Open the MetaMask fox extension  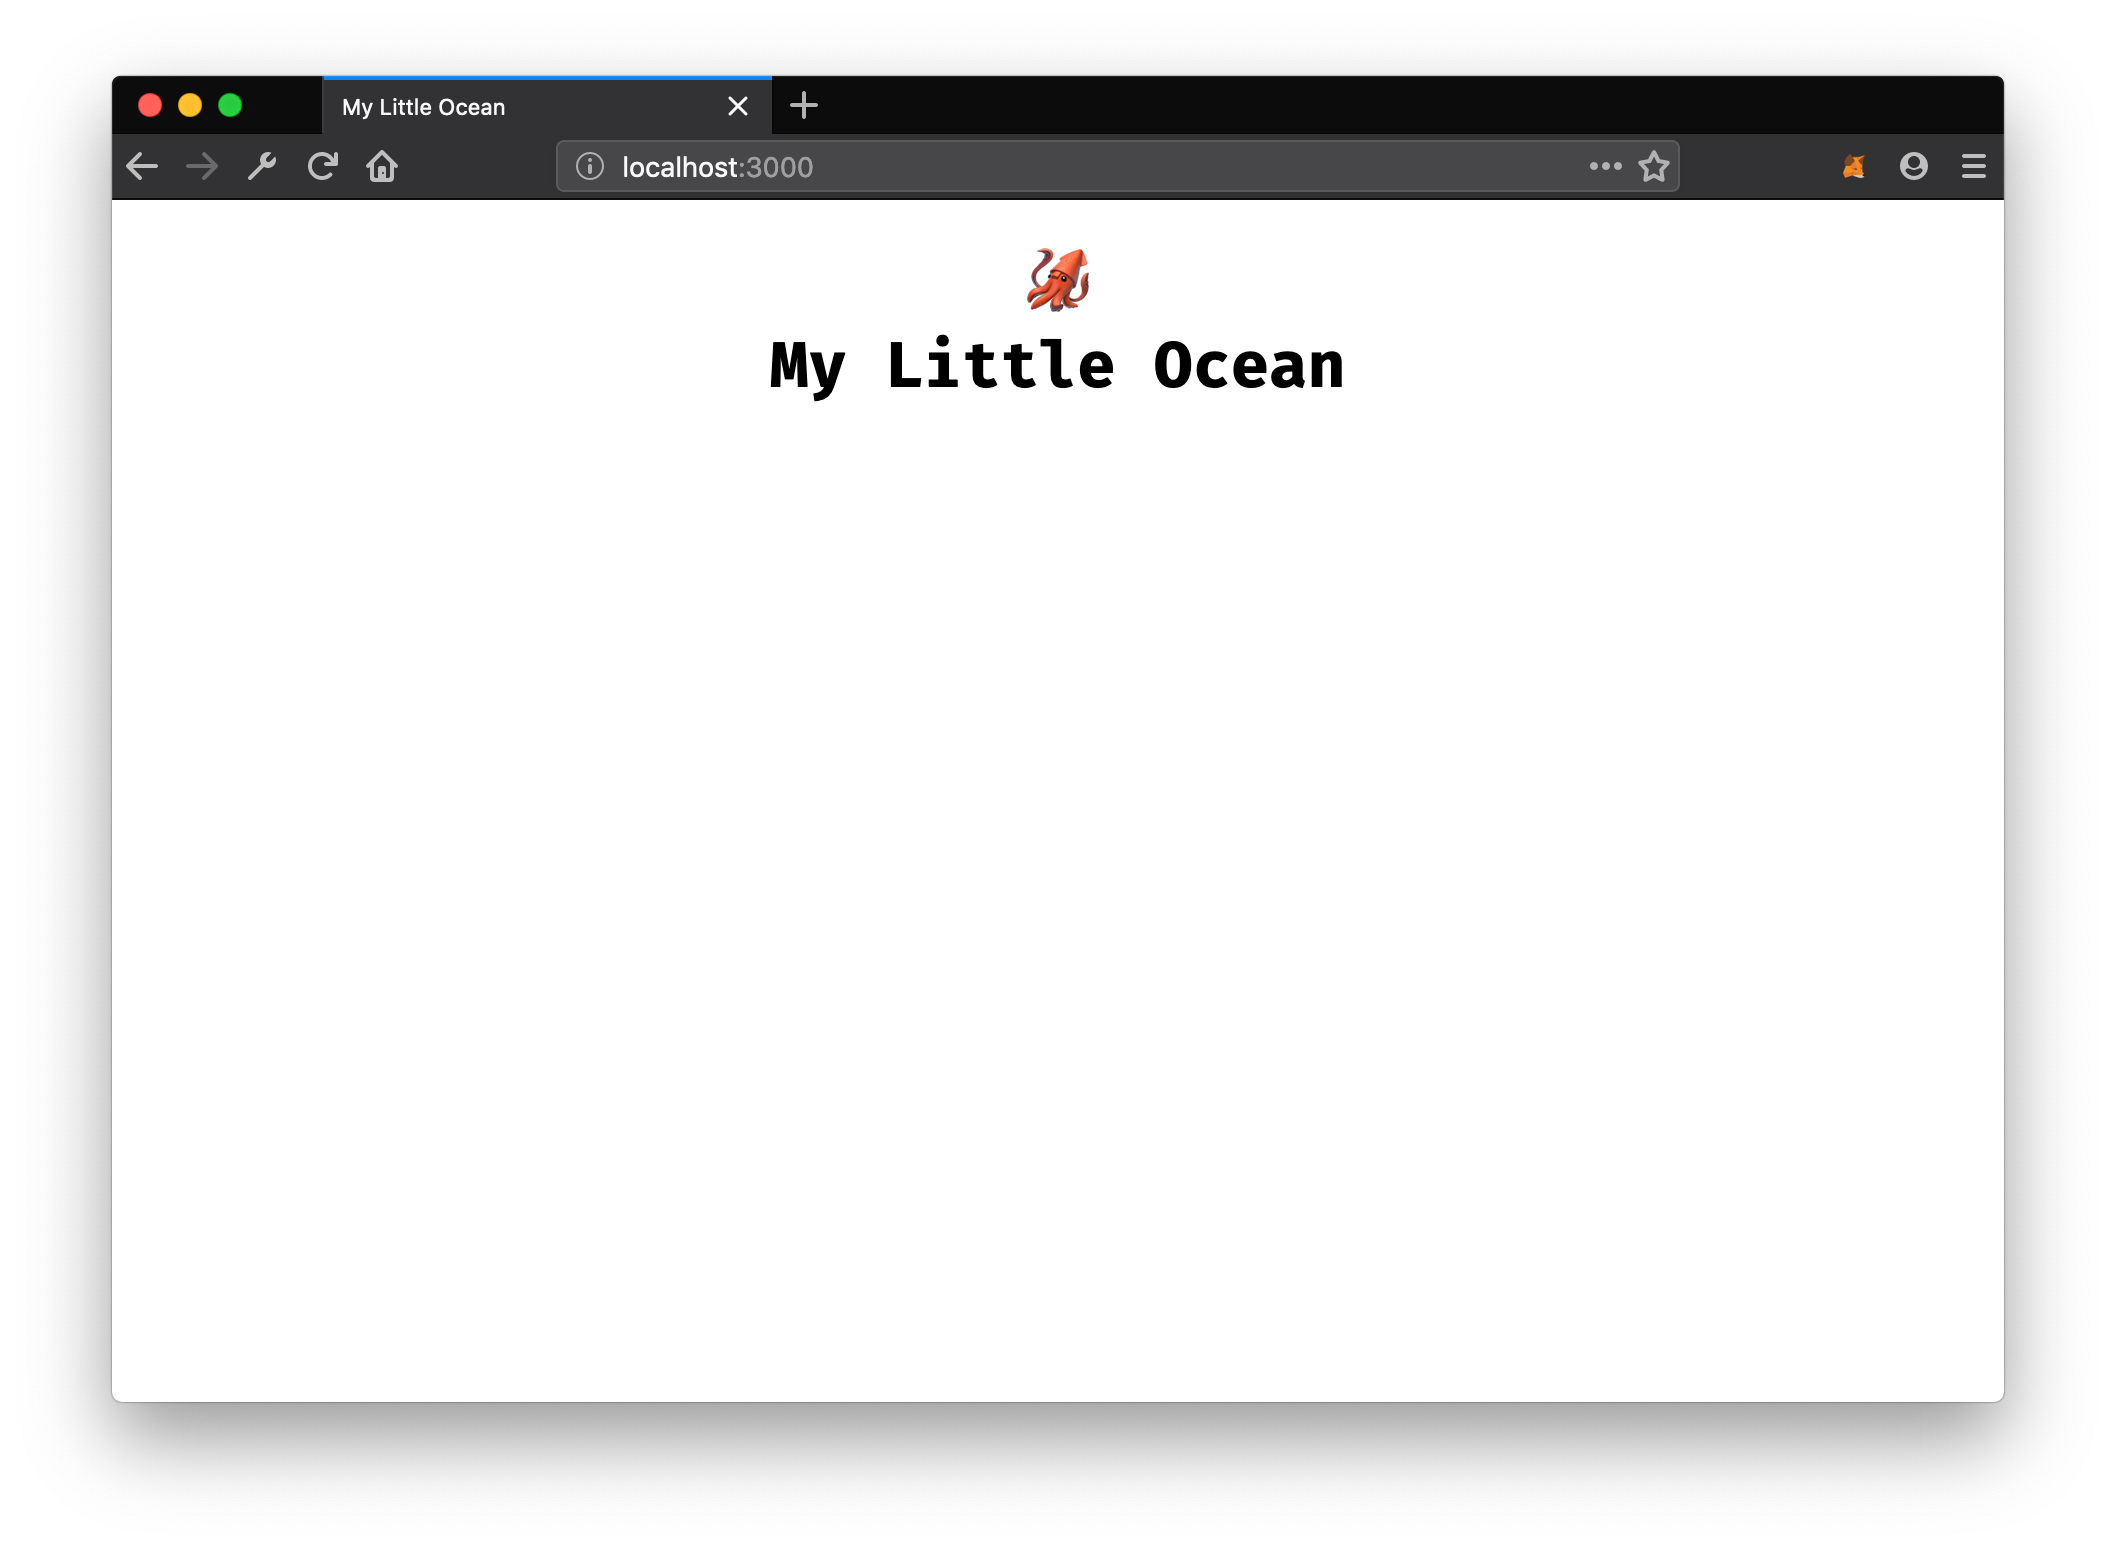tap(1853, 166)
